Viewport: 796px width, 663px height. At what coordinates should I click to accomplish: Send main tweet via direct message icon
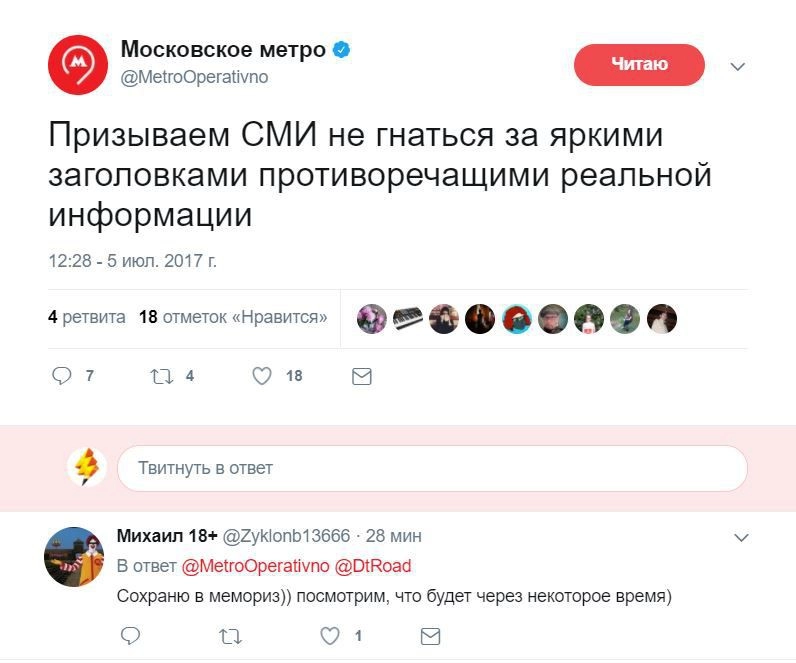(x=362, y=376)
